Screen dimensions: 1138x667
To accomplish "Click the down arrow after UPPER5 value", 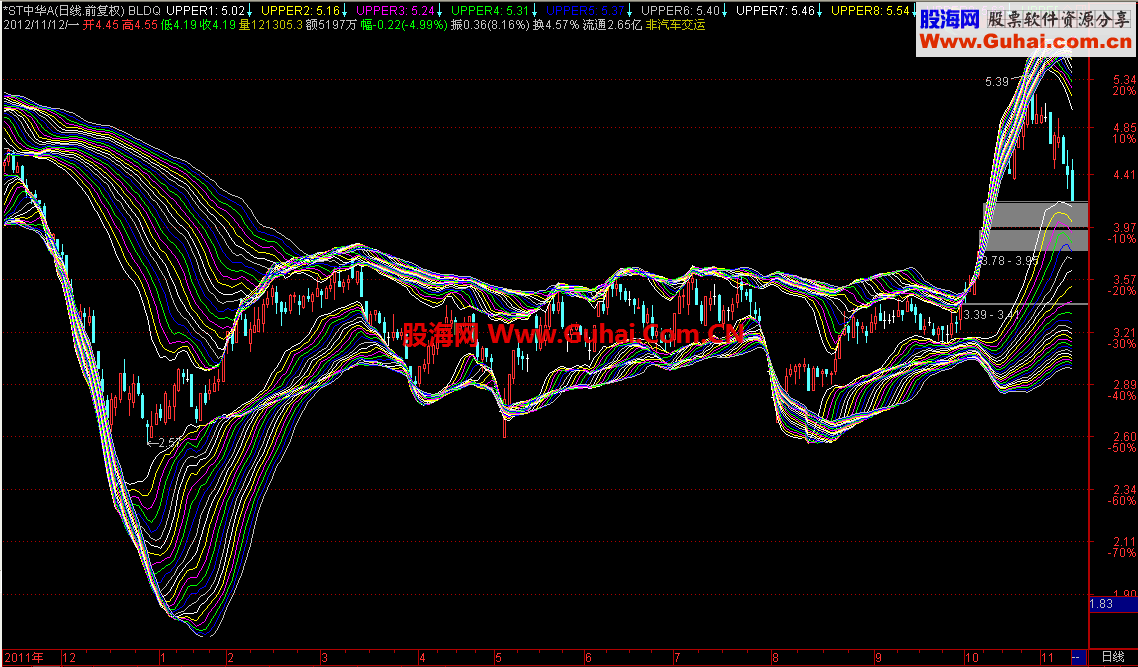I will (x=629, y=11).
